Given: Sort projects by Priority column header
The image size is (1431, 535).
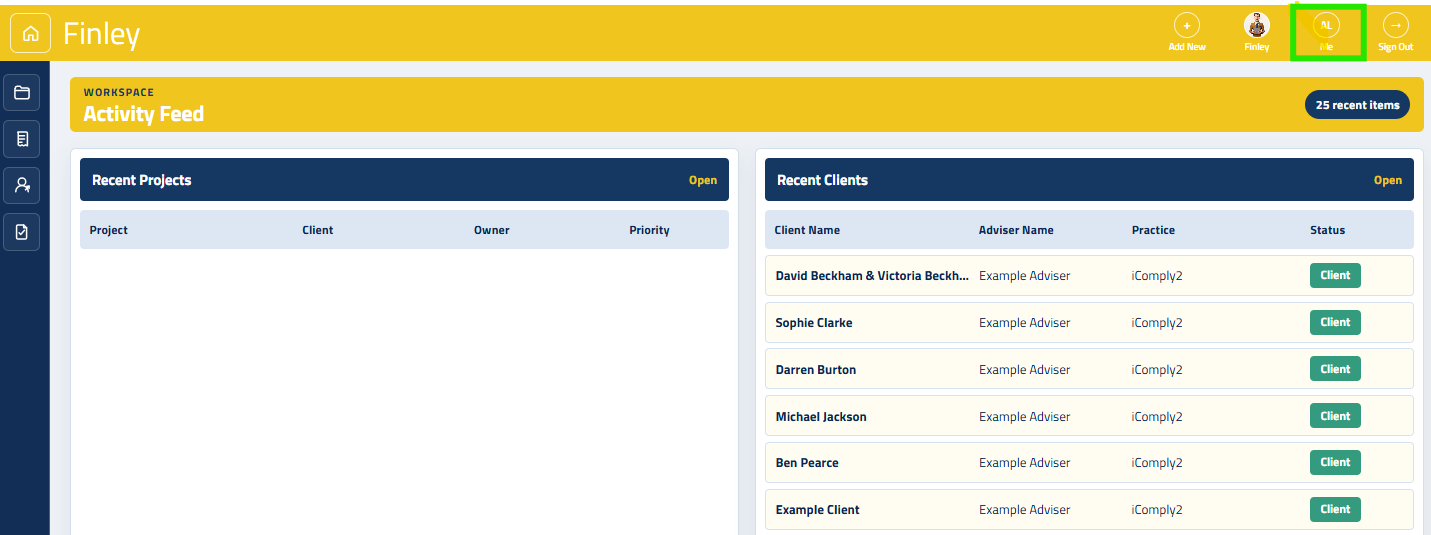Looking at the screenshot, I should pyautogui.click(x=649, y=230).
